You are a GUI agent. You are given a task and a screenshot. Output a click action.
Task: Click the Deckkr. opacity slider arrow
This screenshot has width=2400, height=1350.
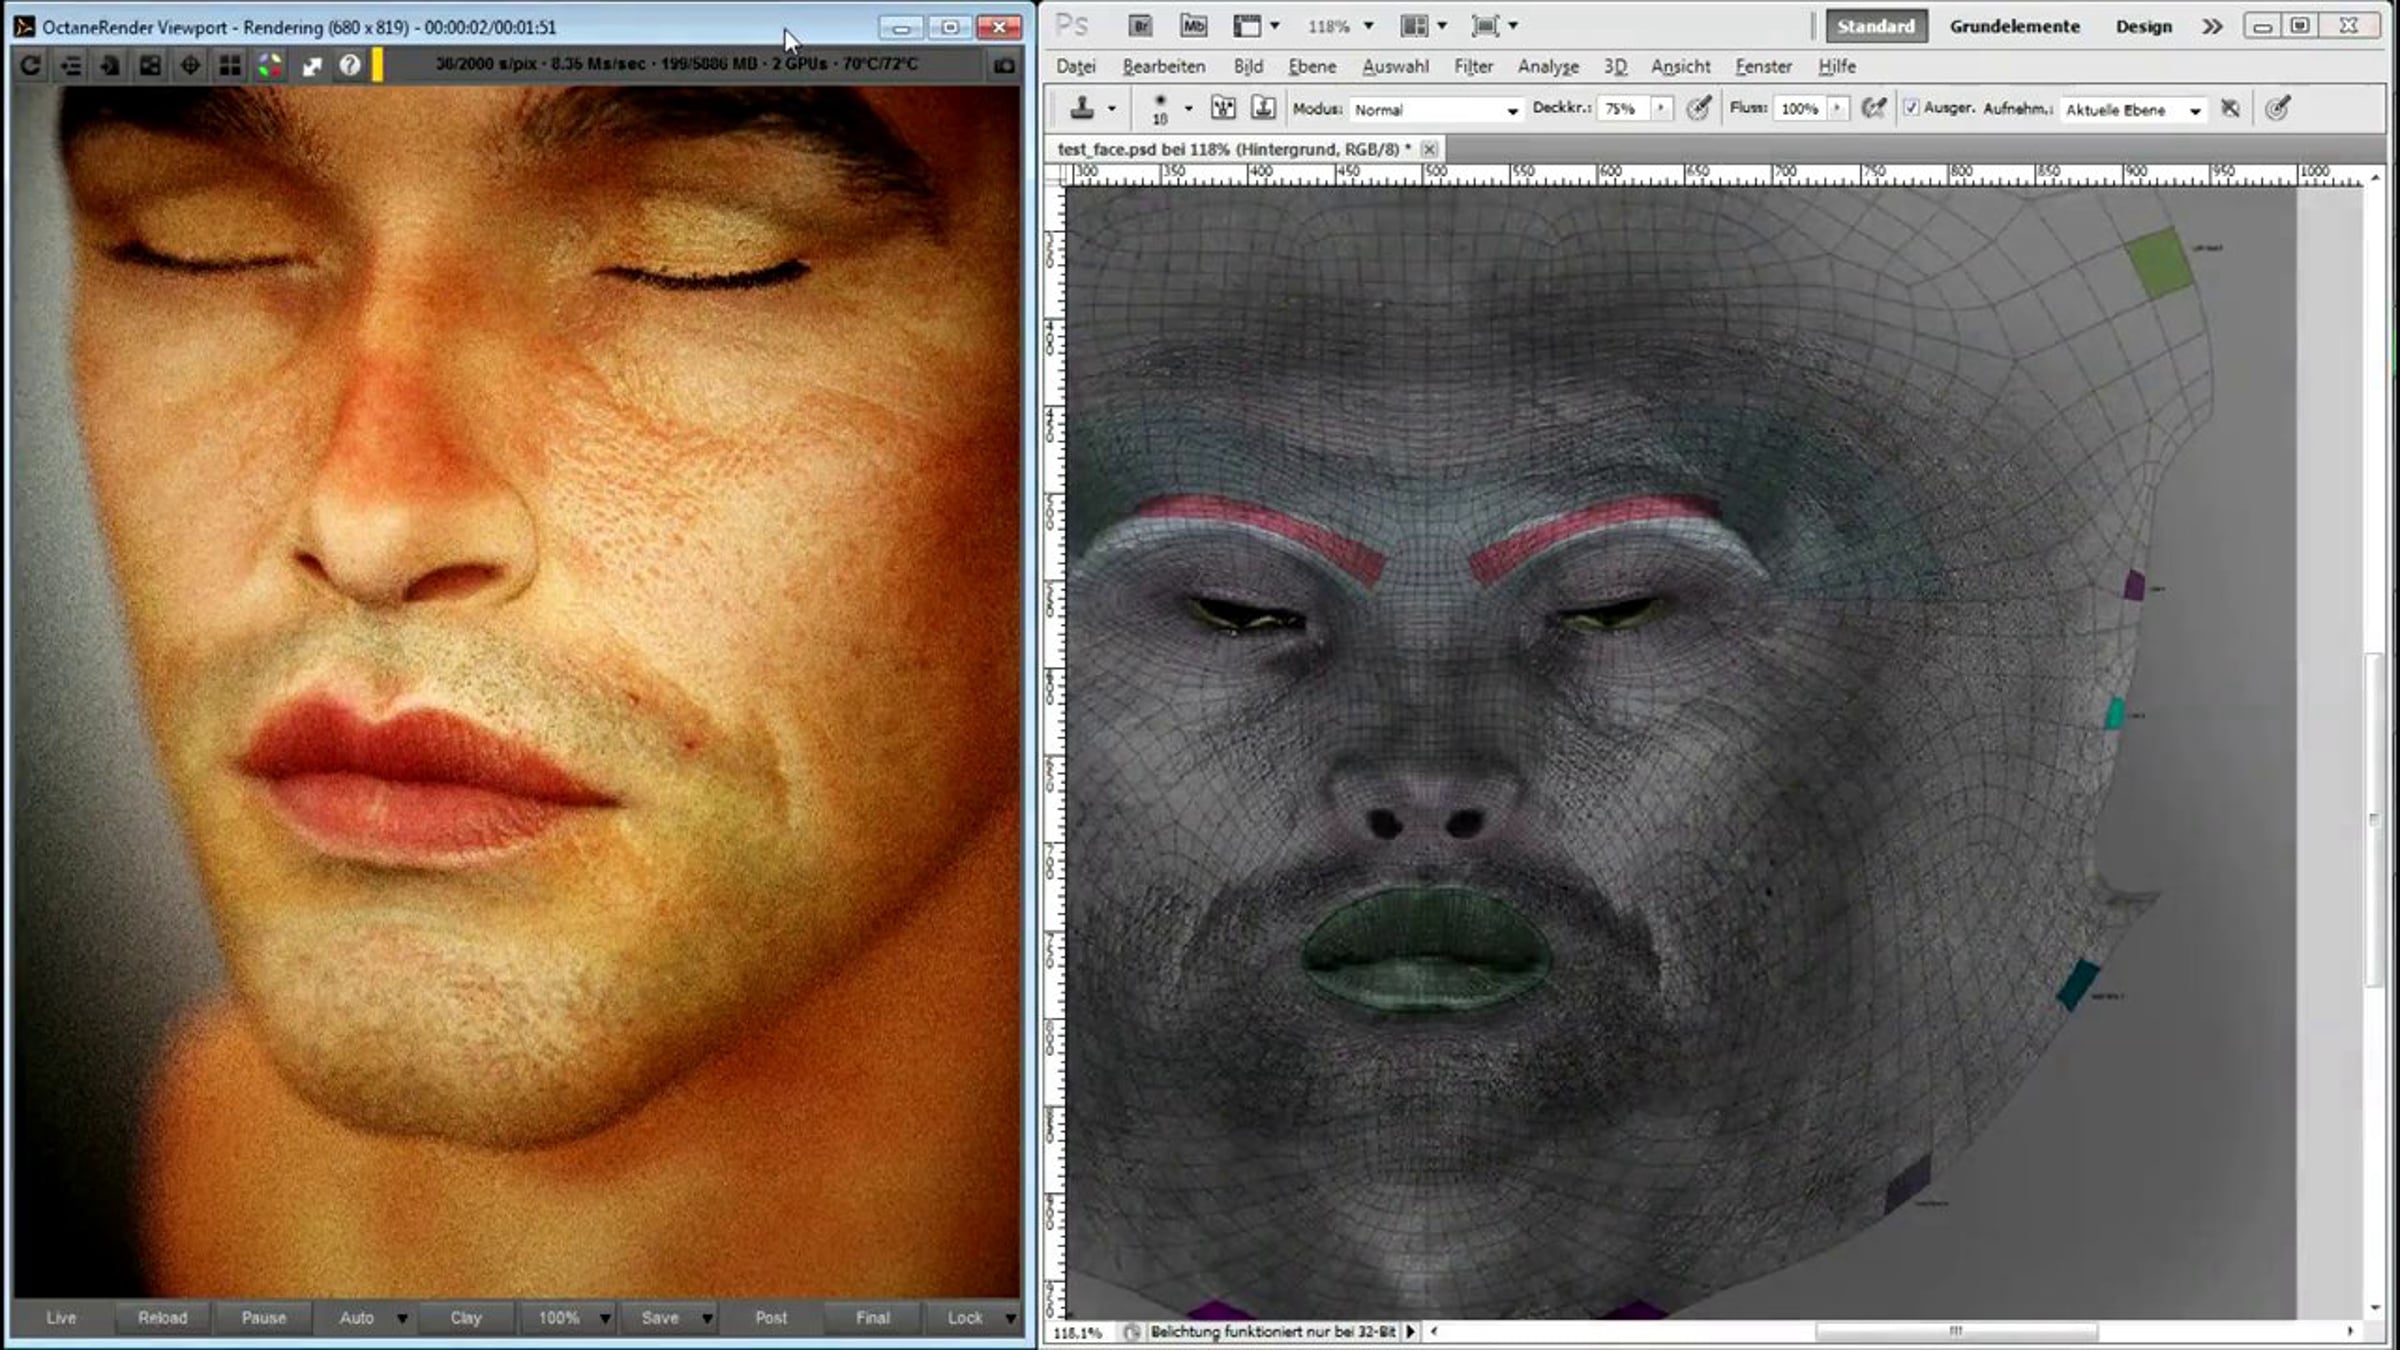click(1661, 108)
